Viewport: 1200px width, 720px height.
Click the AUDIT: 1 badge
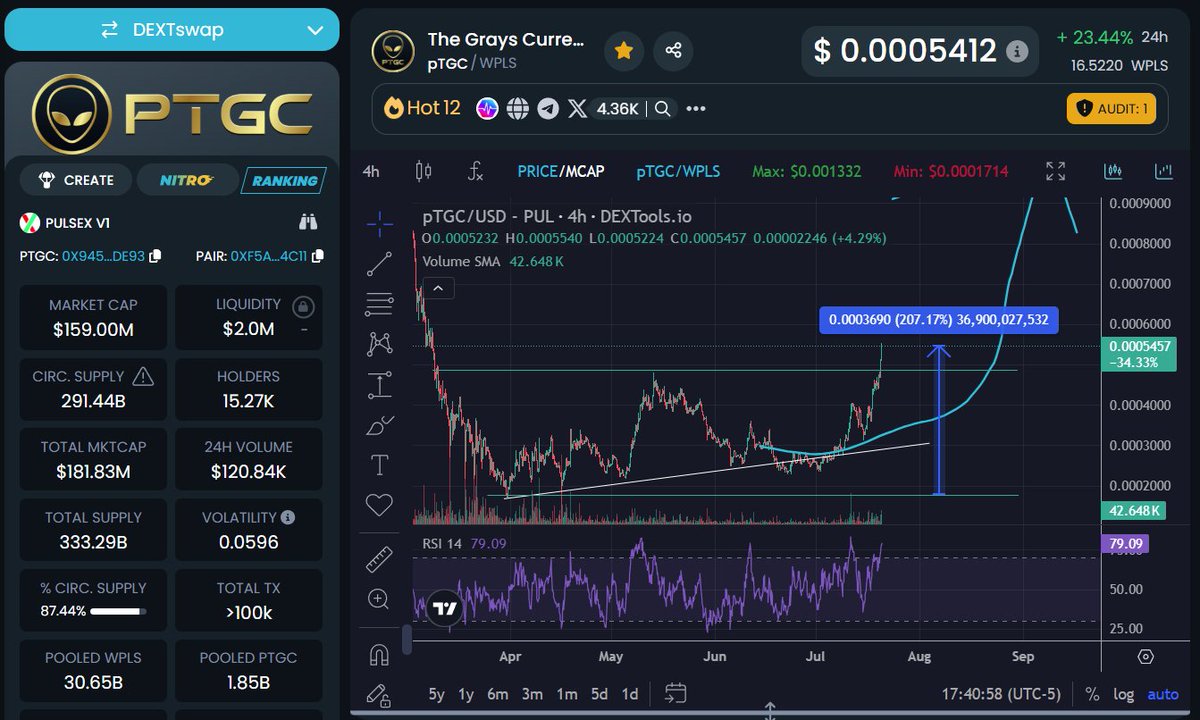coord(1111,108)
